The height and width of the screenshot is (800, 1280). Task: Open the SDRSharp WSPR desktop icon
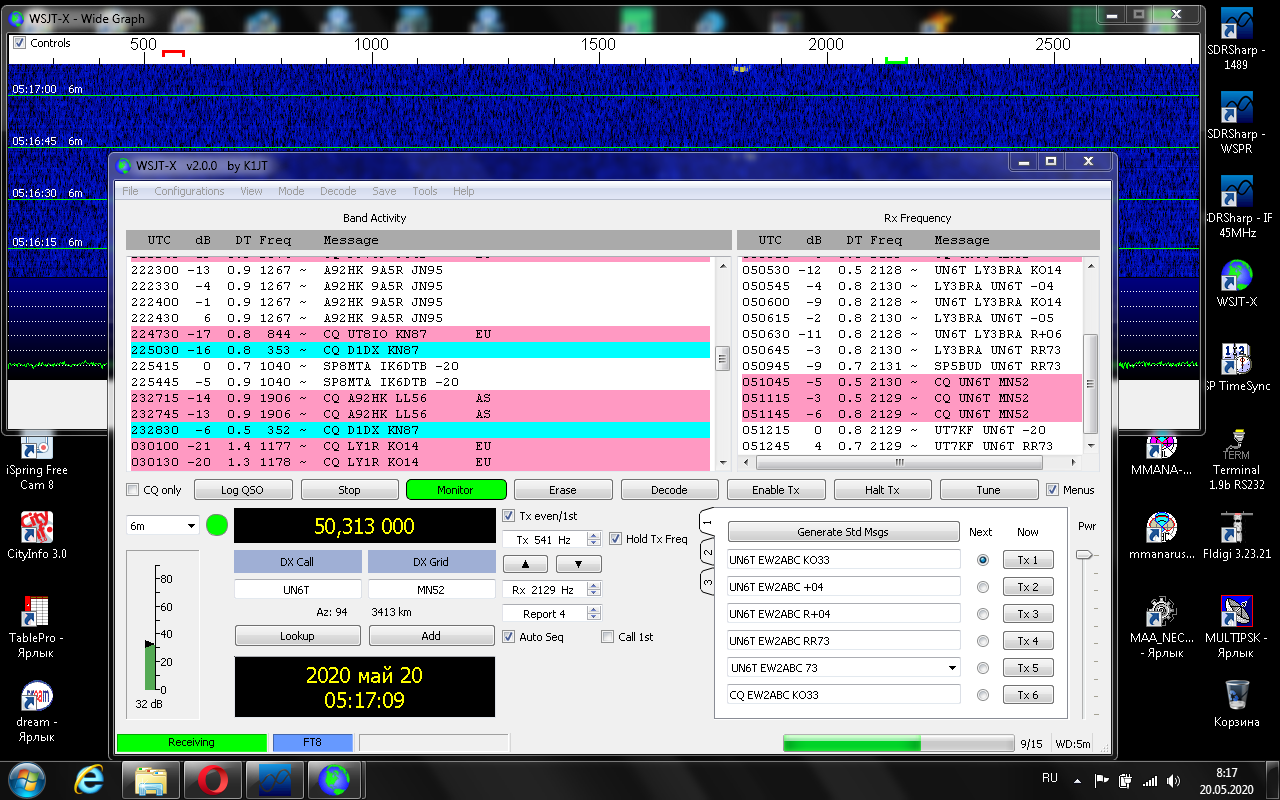pyautogui.click(x=1236, y=112)
